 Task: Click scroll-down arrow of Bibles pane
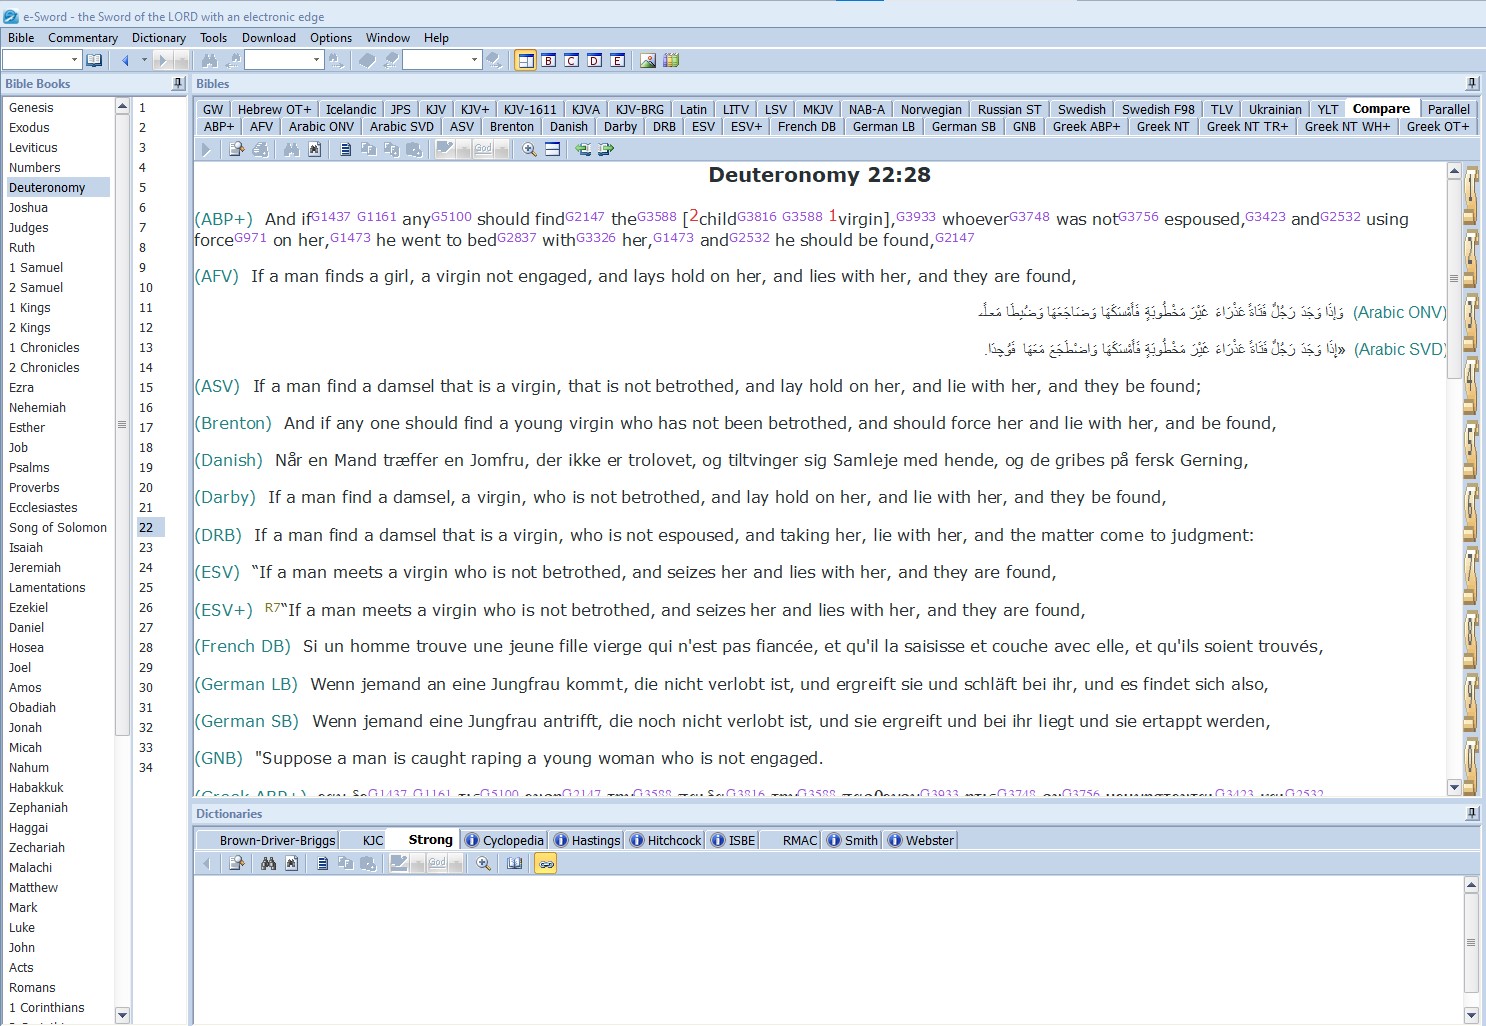(x=1454, y=787)
